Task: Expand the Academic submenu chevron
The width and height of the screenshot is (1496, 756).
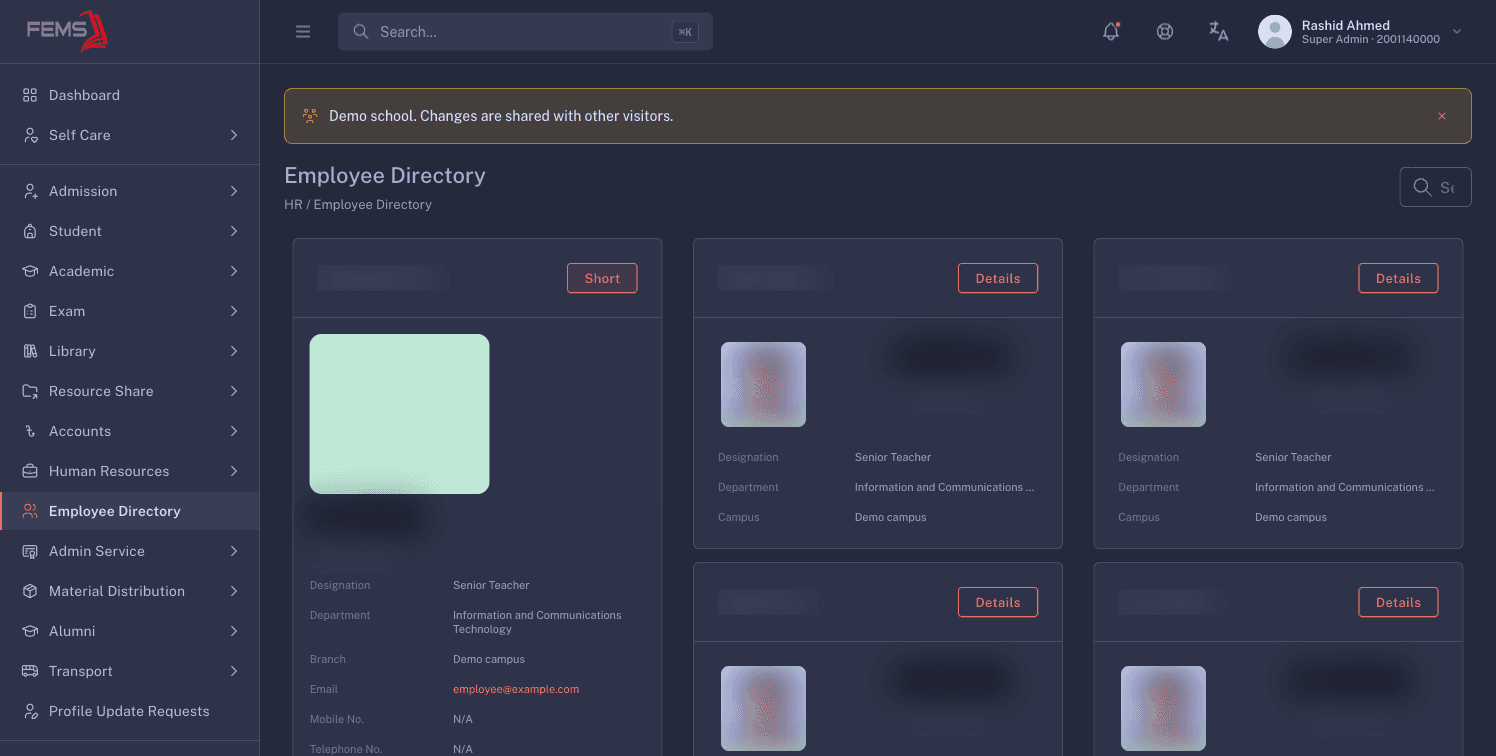Action: point(234,271)
